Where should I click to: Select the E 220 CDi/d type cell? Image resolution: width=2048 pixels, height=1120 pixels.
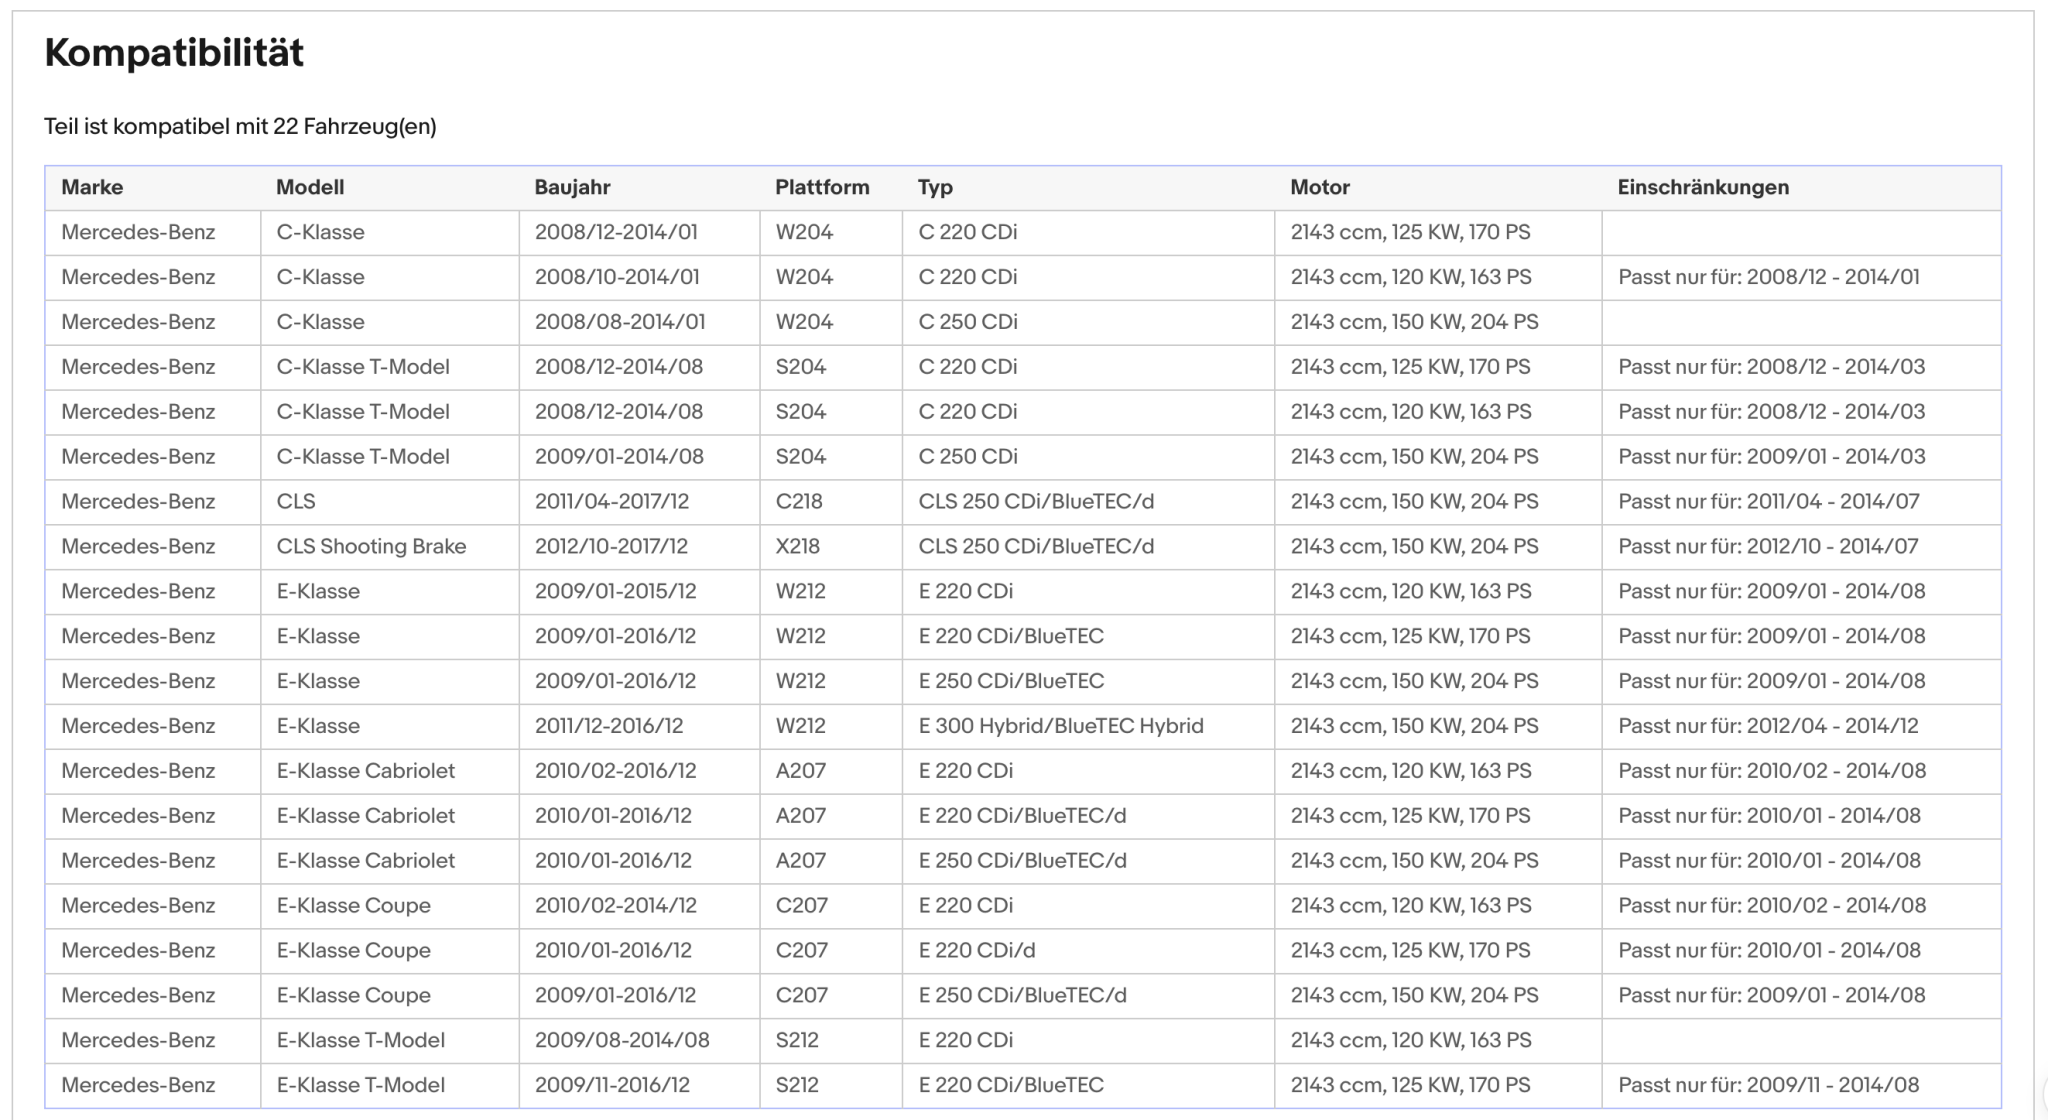pos(977,950)
